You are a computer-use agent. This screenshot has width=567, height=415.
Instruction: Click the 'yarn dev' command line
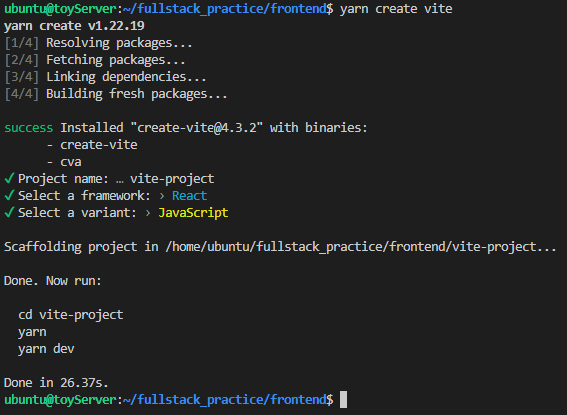pyautogui.click(x=46, y=349)
